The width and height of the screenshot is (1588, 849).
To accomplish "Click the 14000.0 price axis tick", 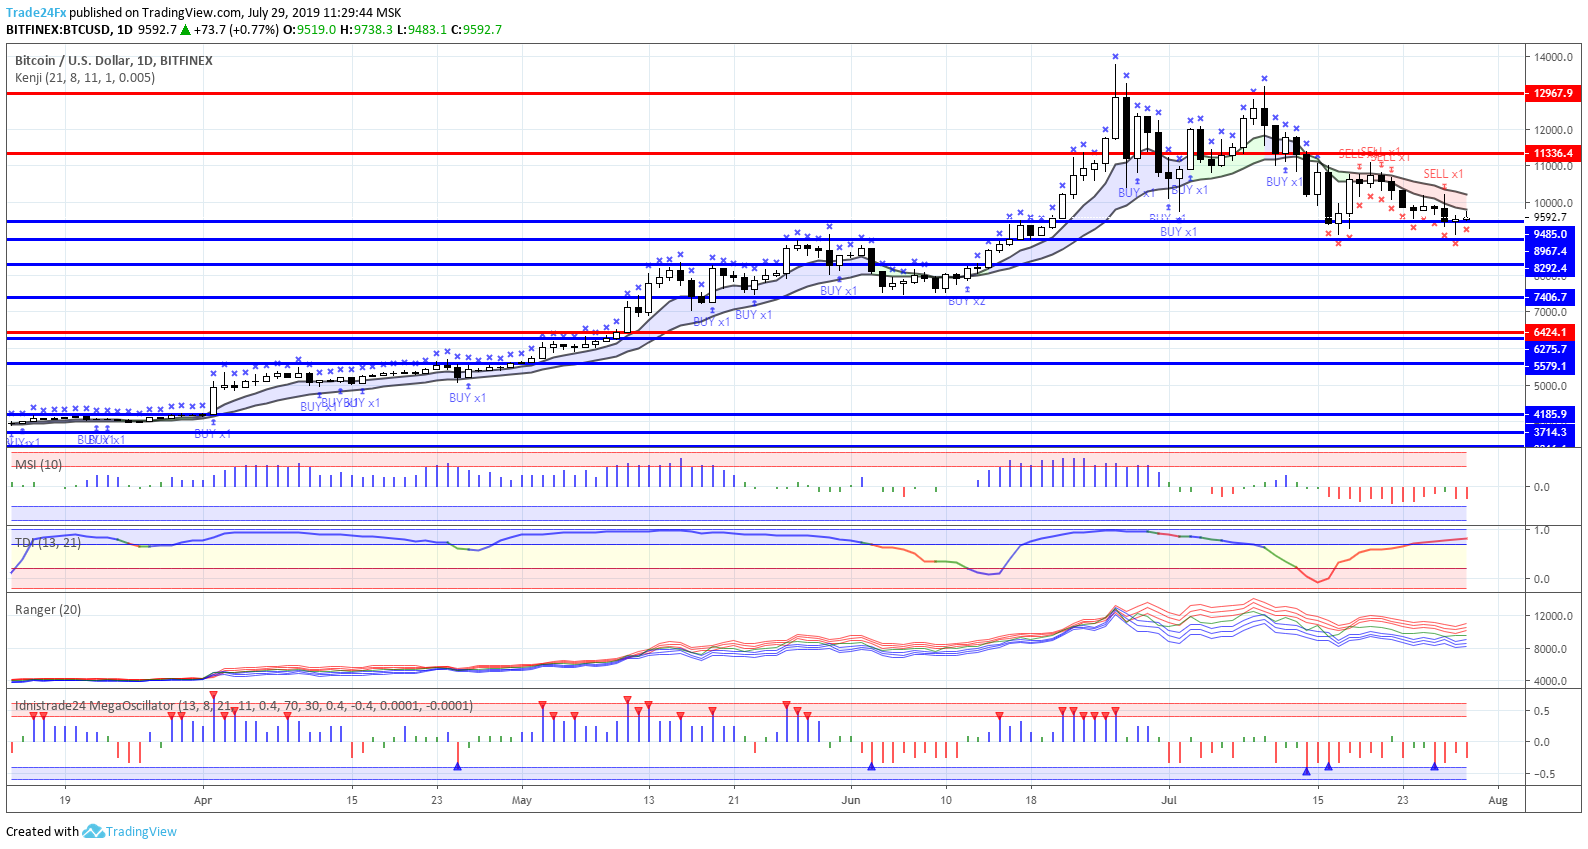I will (1553, 57).
